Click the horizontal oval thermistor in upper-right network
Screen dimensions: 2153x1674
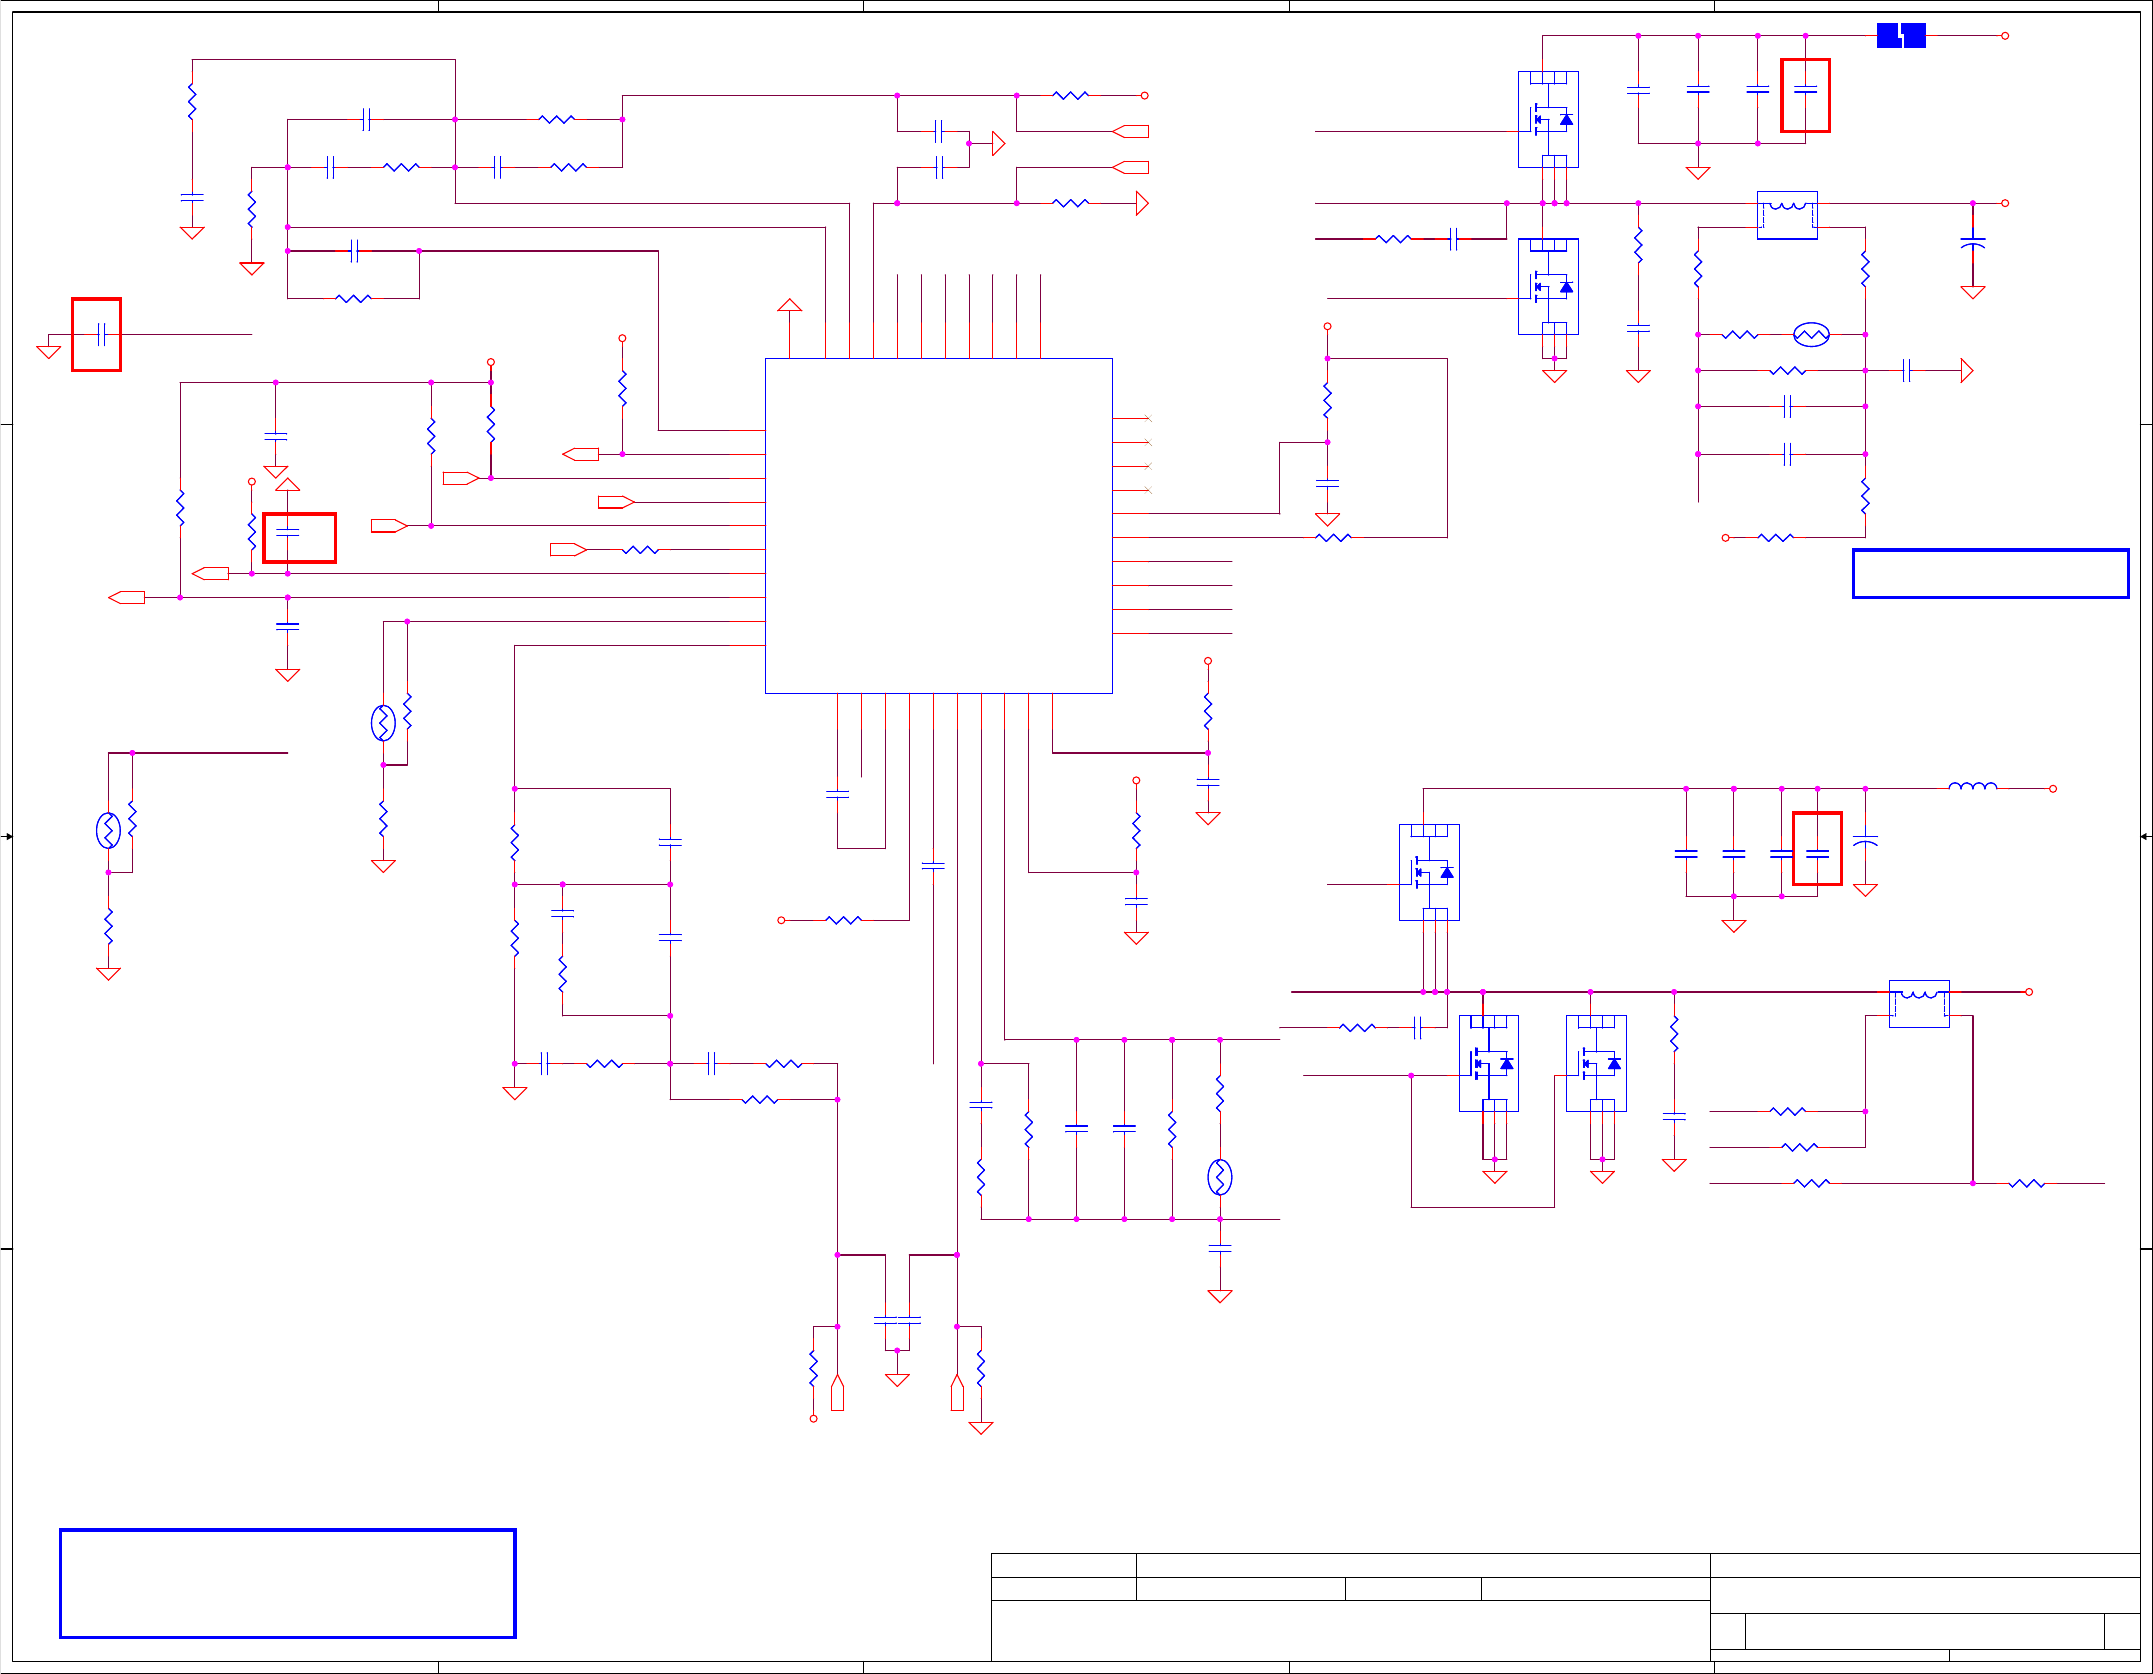[1811, 335]
